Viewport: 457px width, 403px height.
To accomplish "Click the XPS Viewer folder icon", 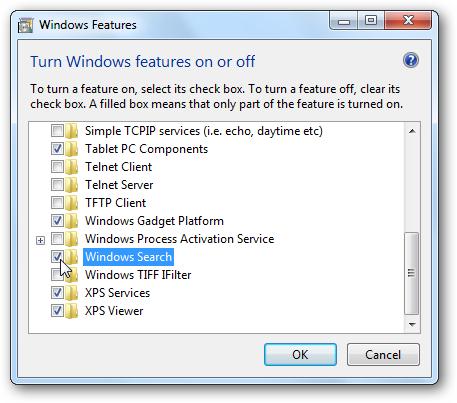I will (71, 311).
